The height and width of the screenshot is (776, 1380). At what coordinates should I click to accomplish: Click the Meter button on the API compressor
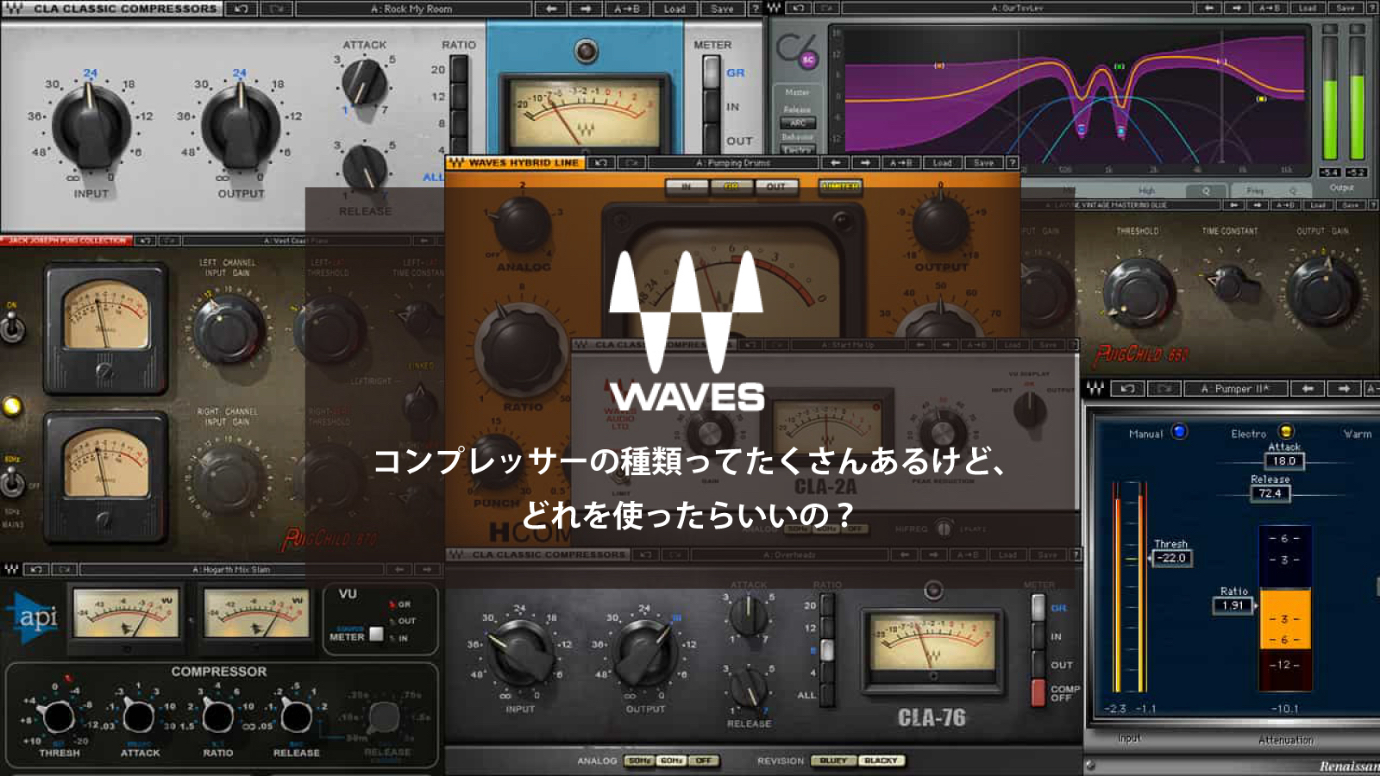377,633
